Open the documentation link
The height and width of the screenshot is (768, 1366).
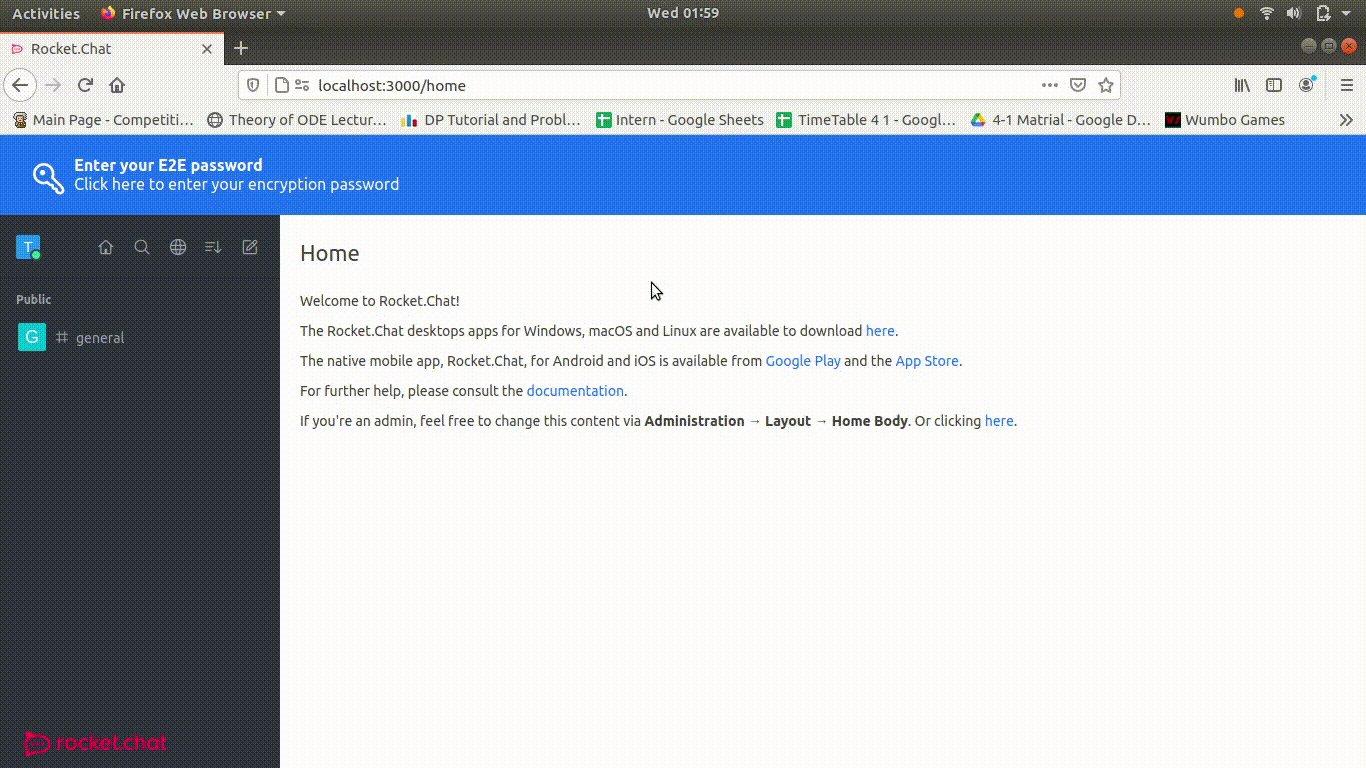575,391
